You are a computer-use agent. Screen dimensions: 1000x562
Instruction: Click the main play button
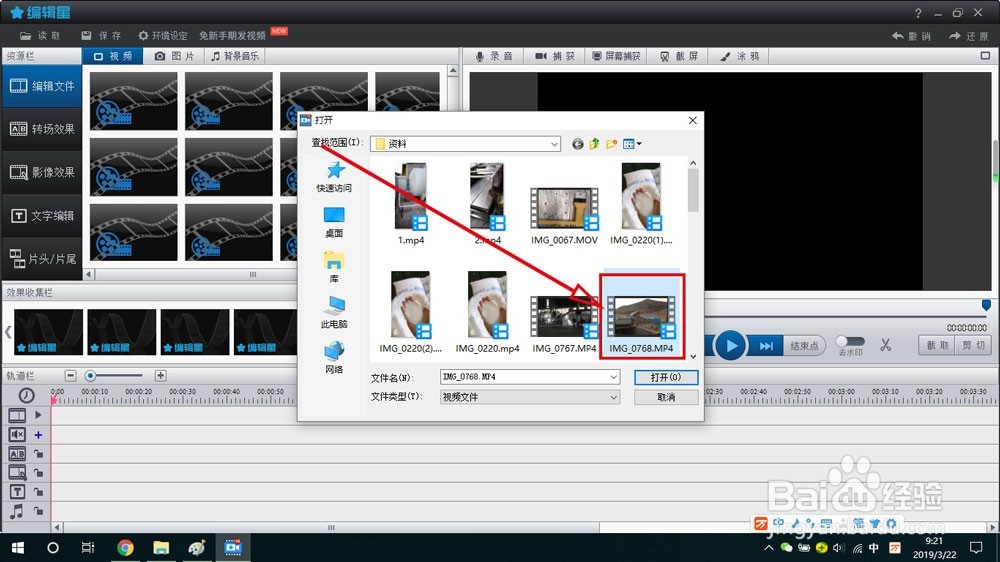pos(730,346)
